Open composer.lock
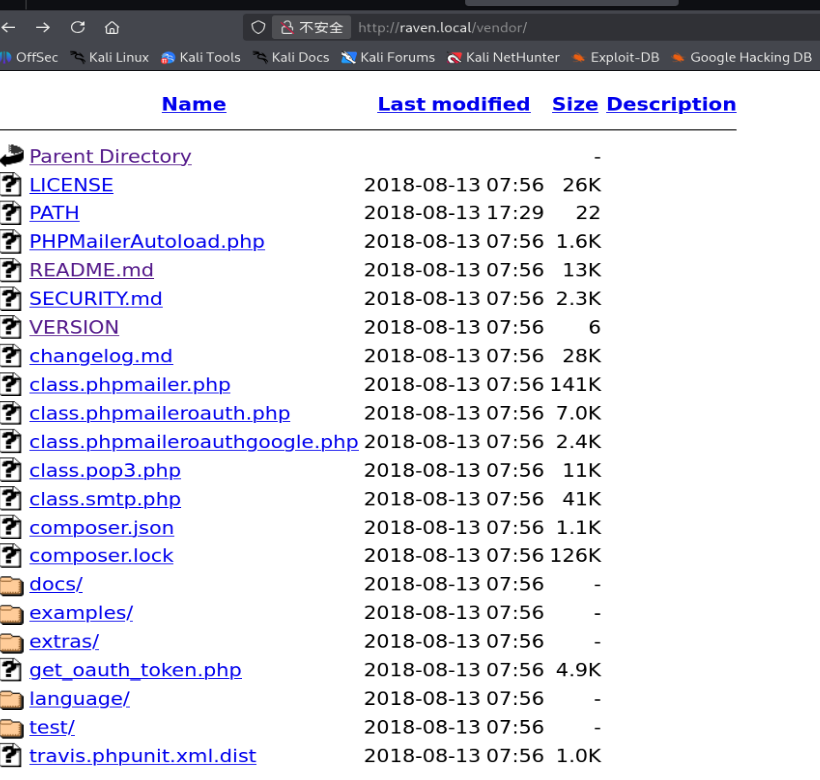 (x=101, y=556)
